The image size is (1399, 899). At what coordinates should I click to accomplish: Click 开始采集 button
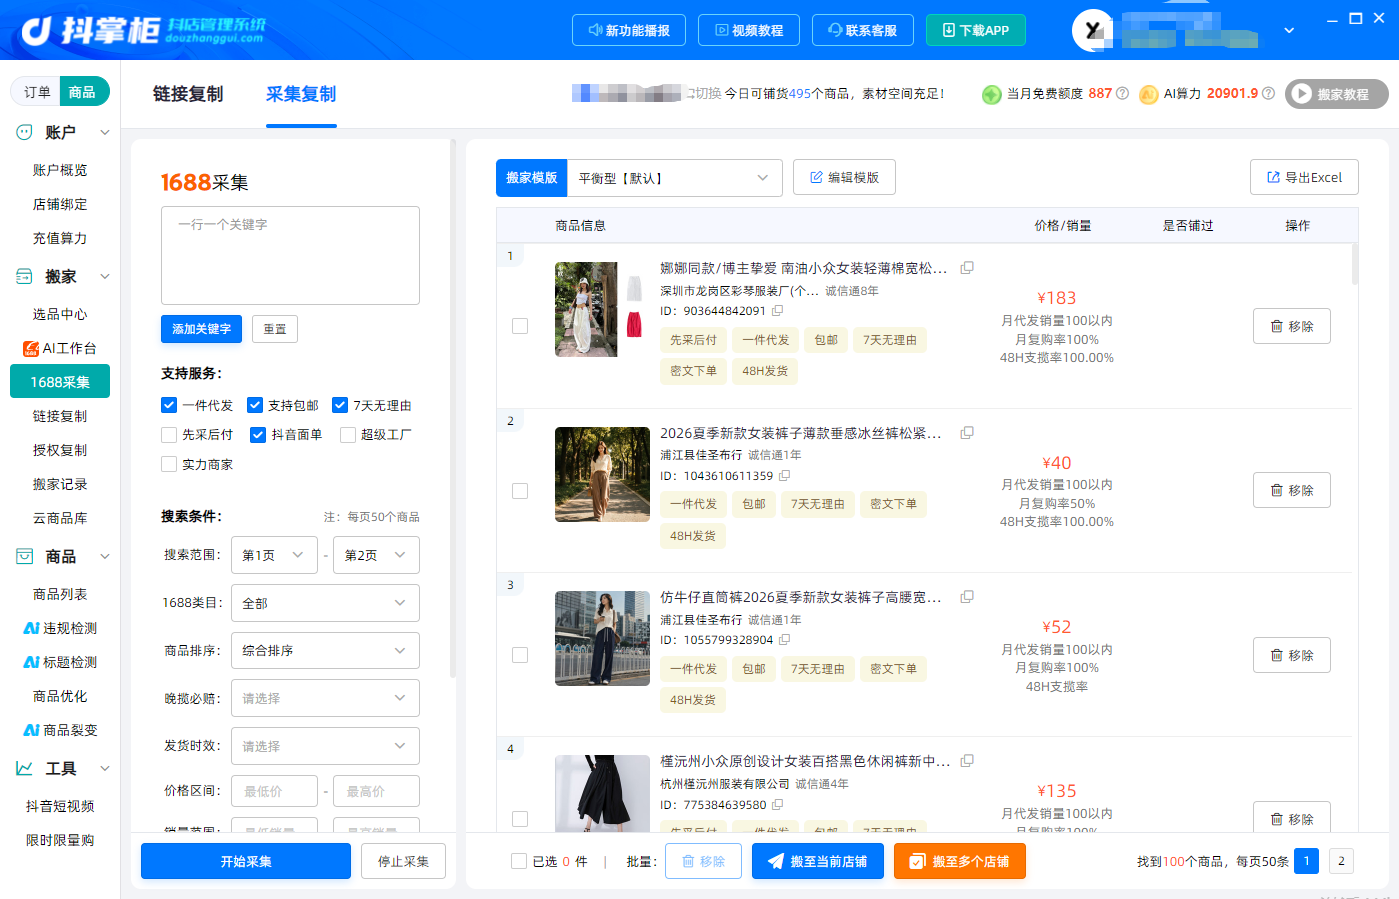[x=246, y=861]
